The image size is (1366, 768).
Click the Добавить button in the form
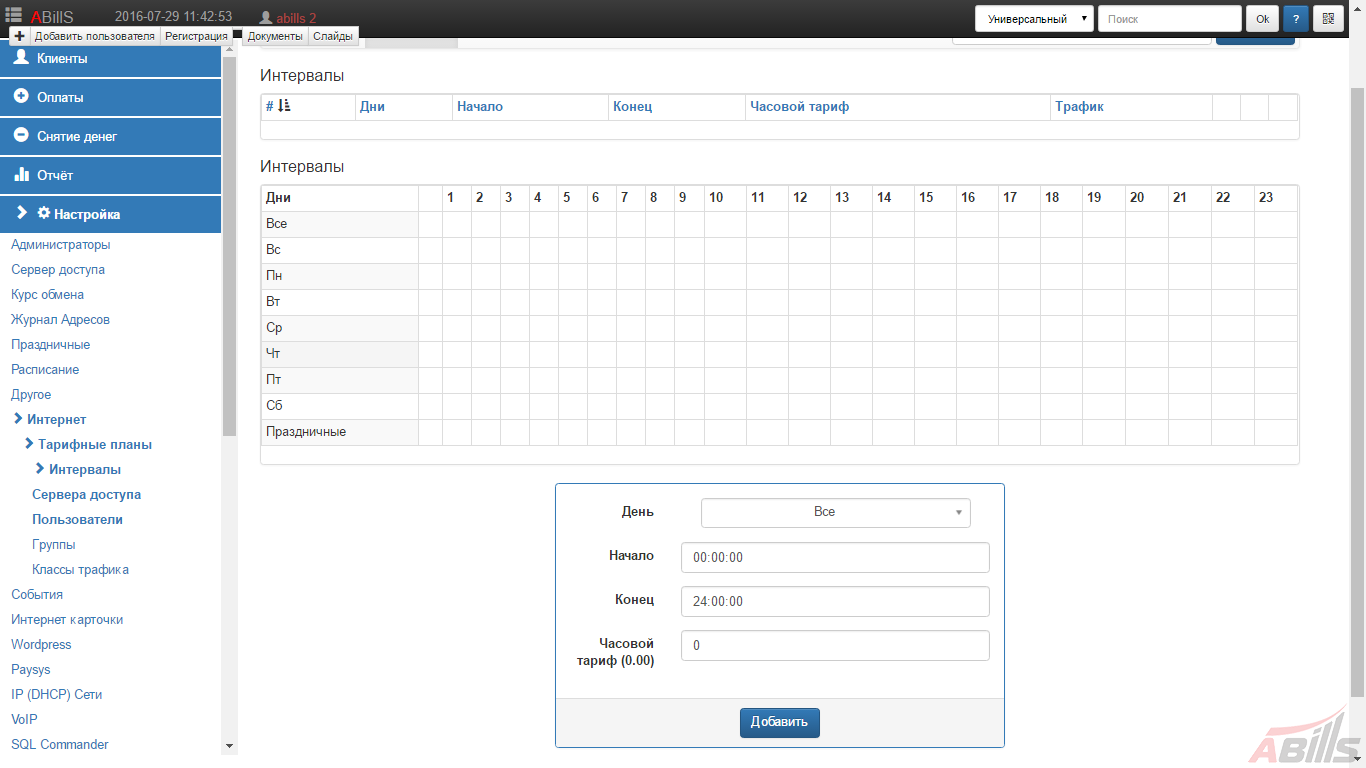tap(780, 723)
